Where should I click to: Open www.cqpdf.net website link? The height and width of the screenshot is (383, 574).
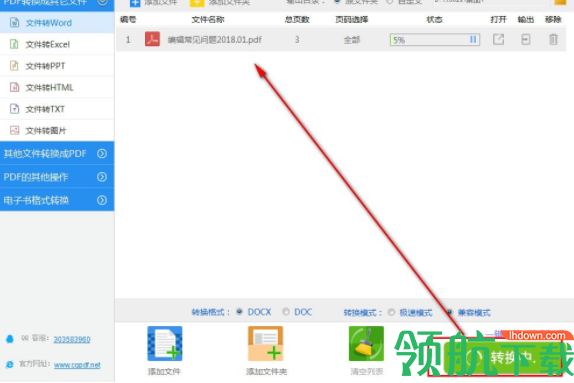click(x=77, y=365)
